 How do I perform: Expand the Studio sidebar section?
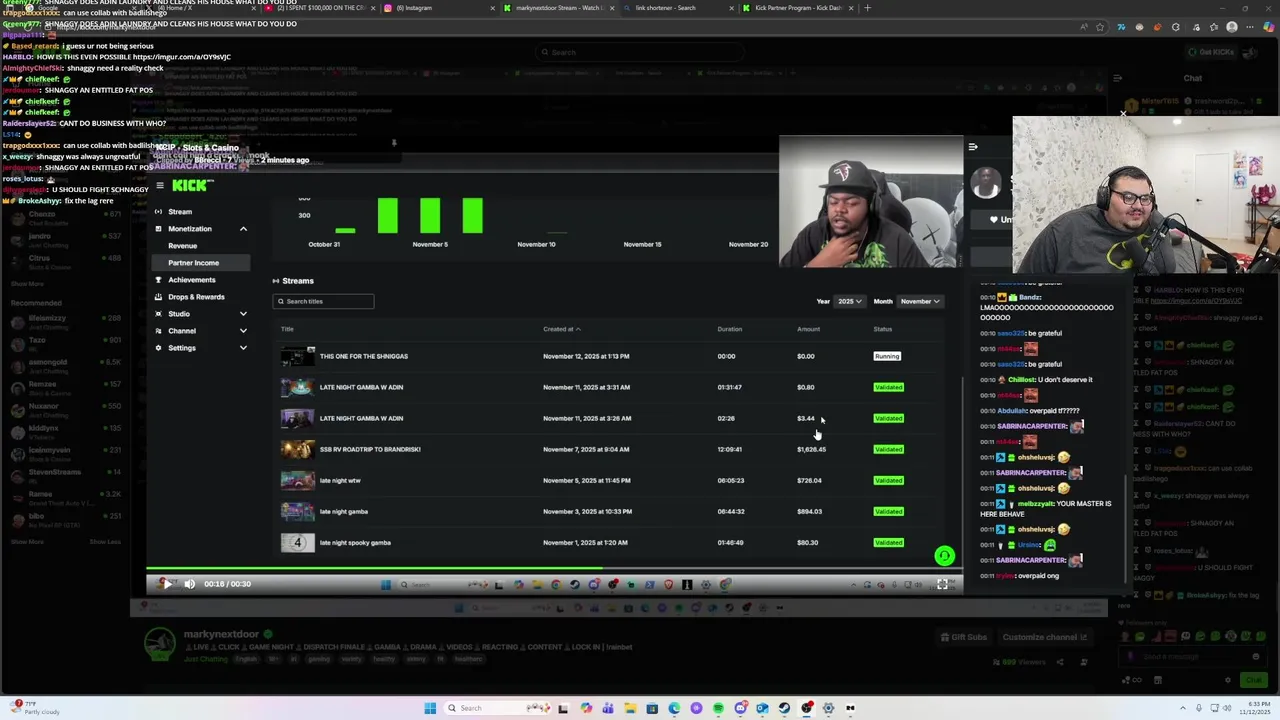pyautogui.click(x=243, y=314)
